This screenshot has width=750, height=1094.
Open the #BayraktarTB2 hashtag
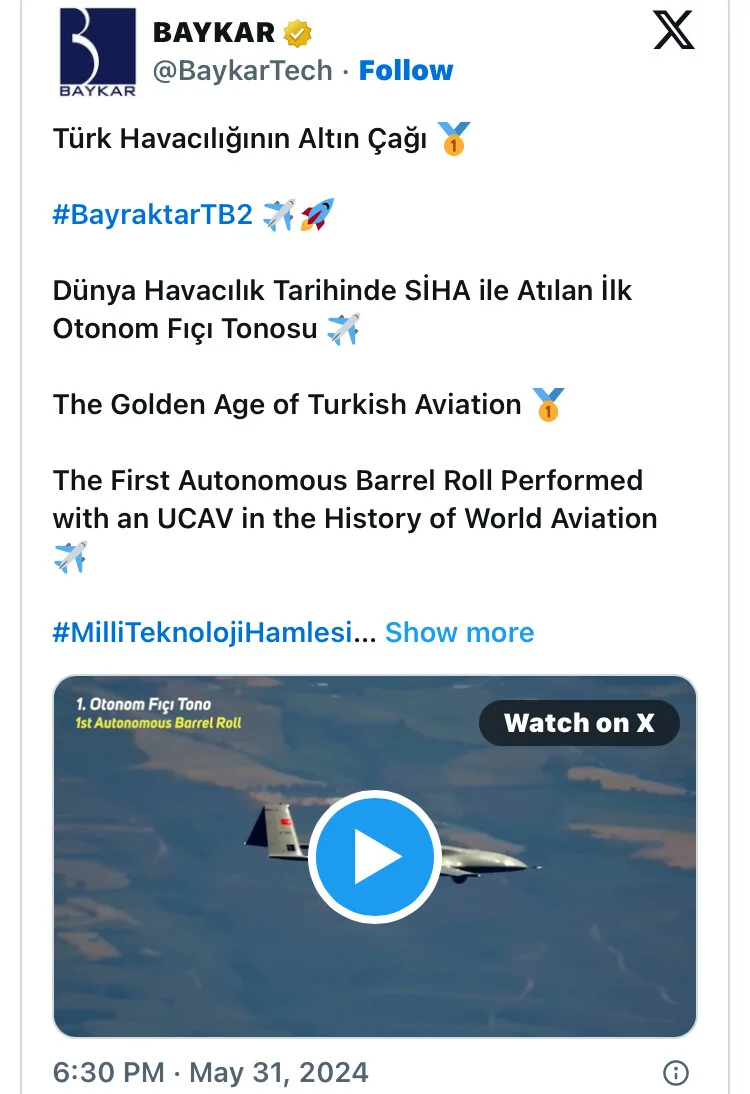click(153, 215)
